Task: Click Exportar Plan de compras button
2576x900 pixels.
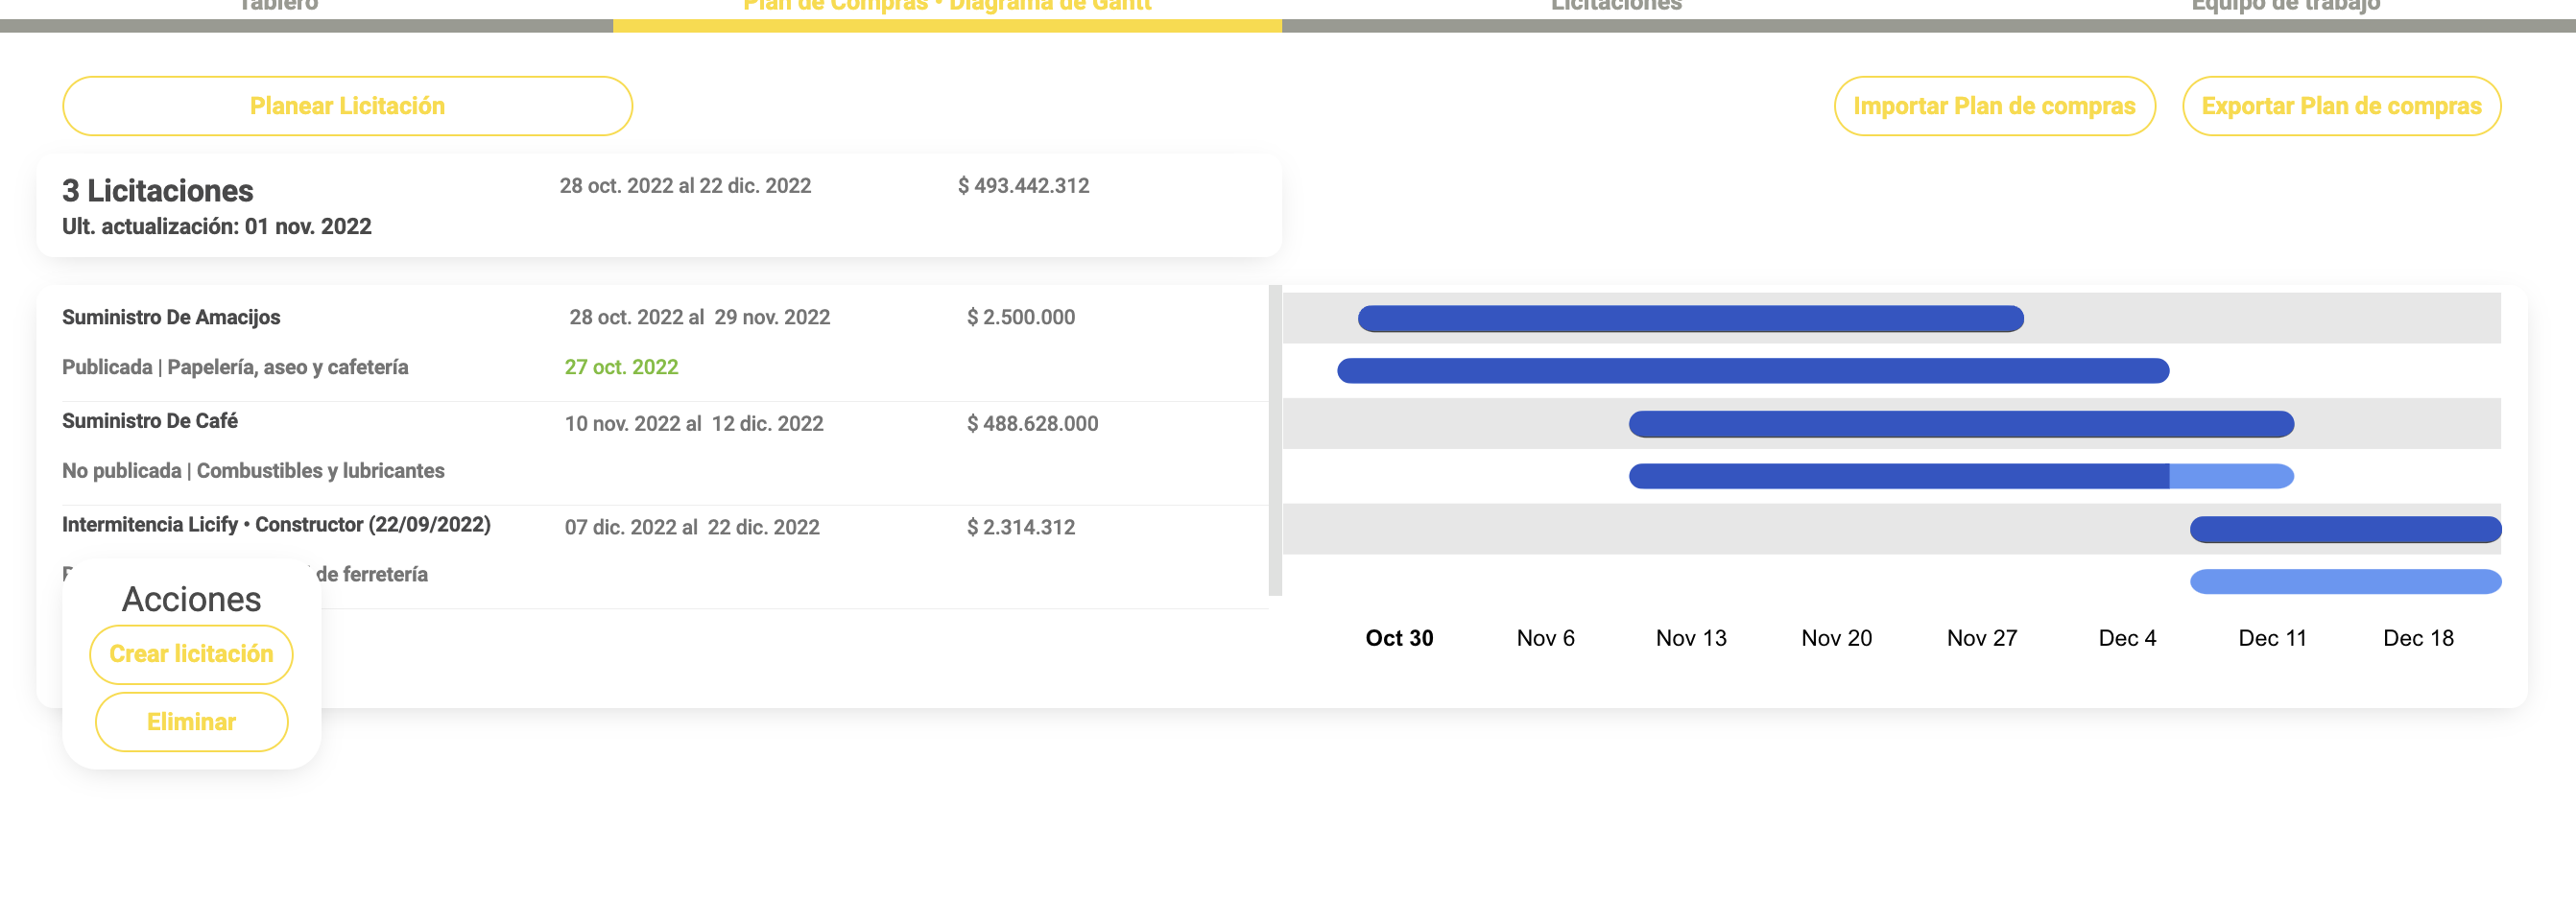Action: click(x=2341, y=106)
